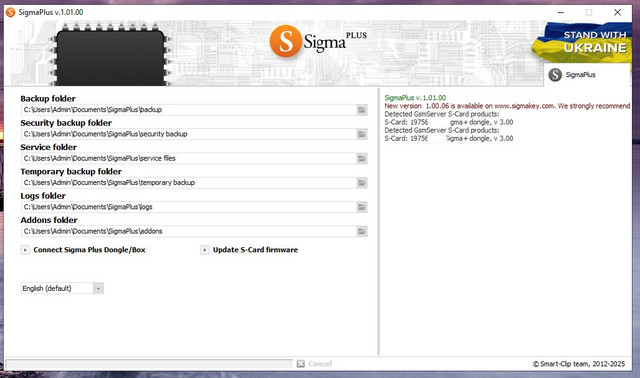Click the 'Backup folder' label
Viewport: 640px width, 378px height.
48,99
